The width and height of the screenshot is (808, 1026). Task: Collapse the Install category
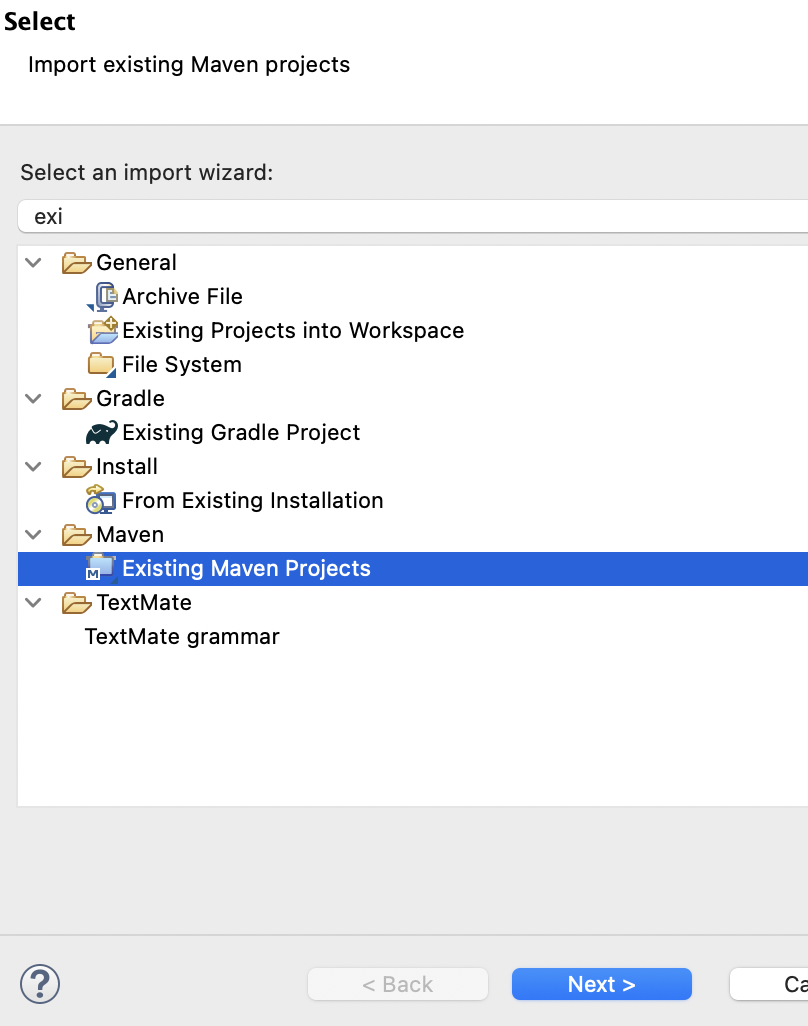[x=33, y=467]
